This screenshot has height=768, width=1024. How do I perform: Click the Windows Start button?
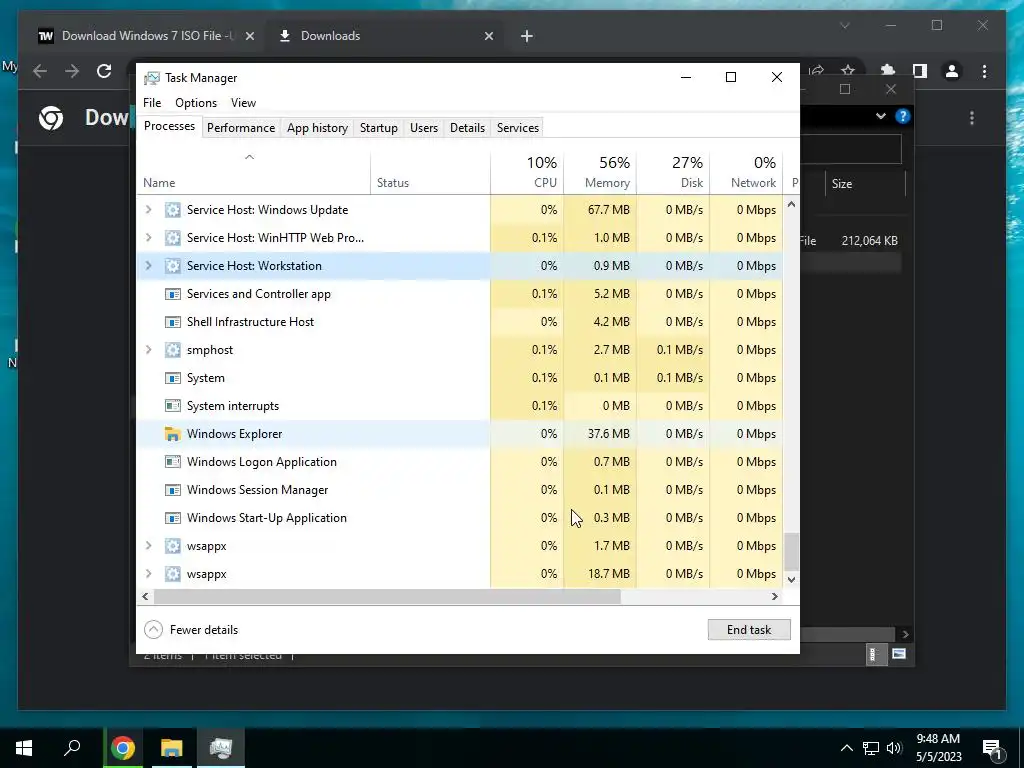click(24, 748)
